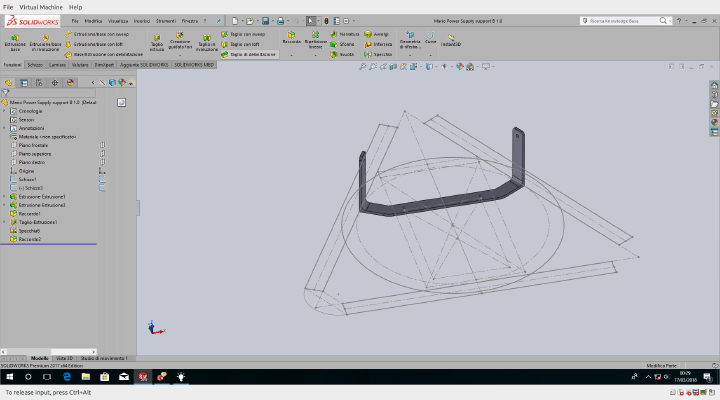The width and height of the screenshot is (720, 400).
Task: Open dropdown under Raccordo tool
Action: 291,56
